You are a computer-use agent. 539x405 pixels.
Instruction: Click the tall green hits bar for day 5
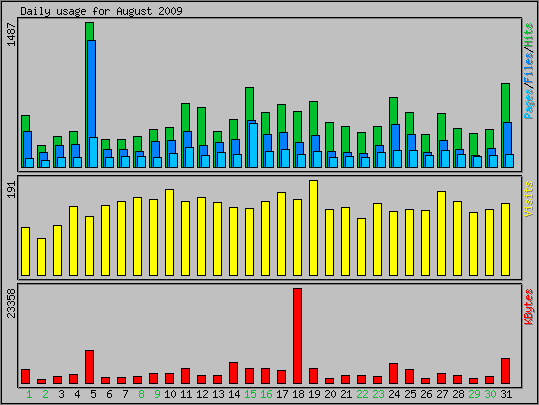point(89,31)
